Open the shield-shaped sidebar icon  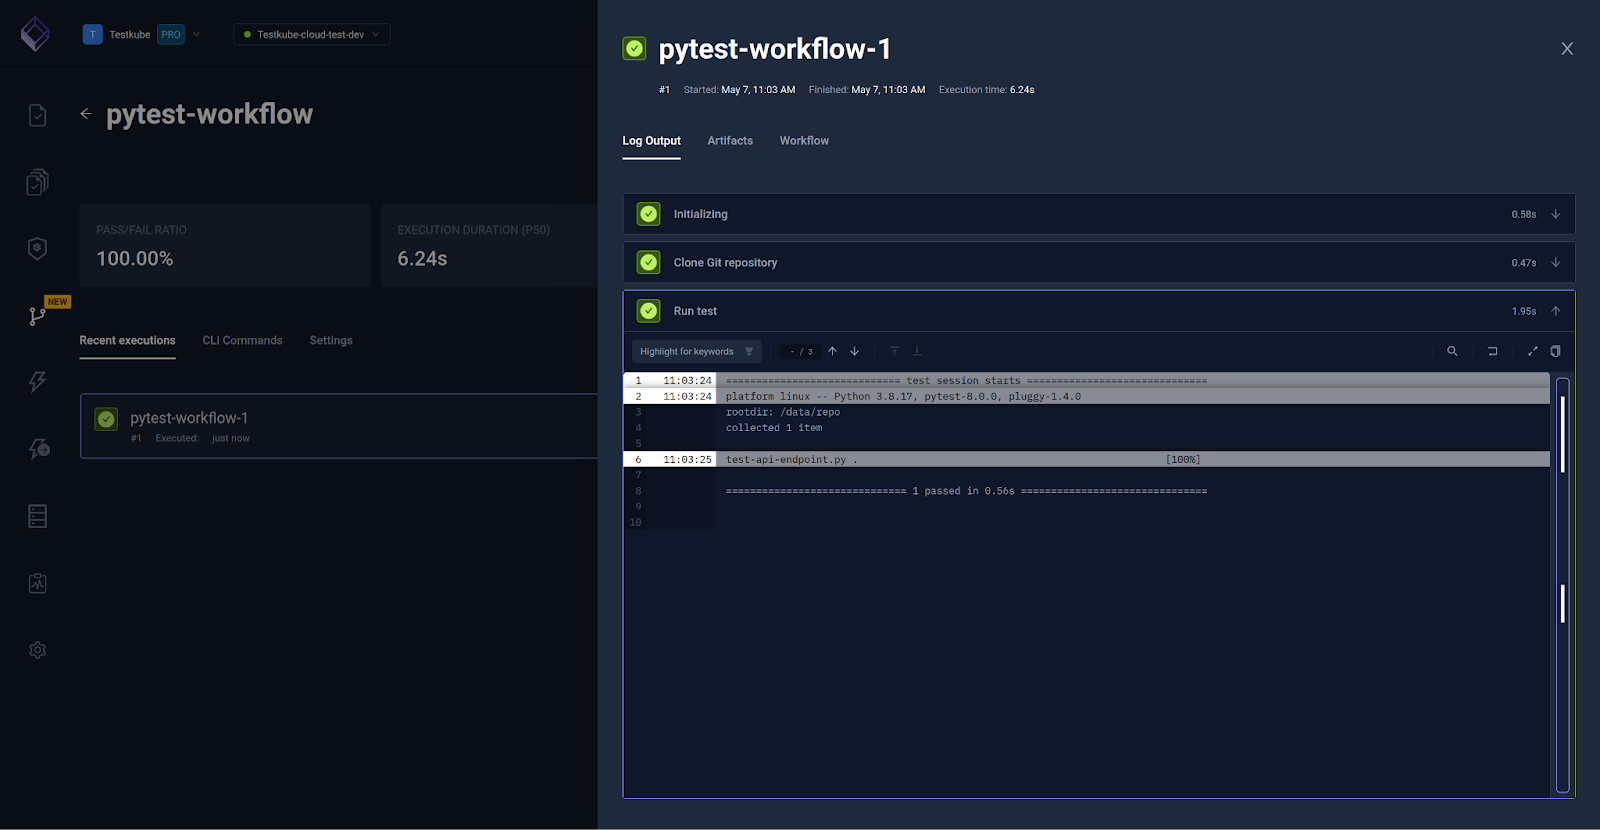(x=37, y=249)
